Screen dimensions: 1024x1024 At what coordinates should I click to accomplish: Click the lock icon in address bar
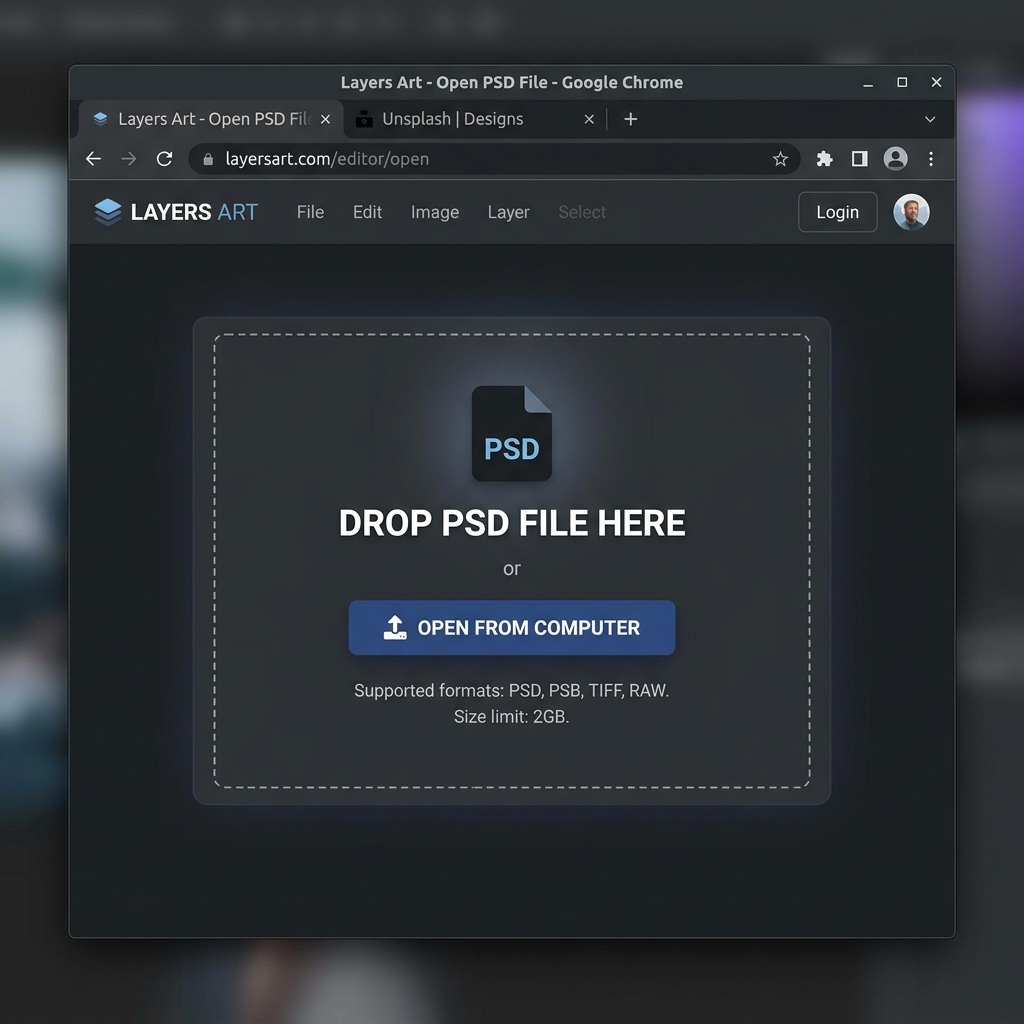coord(208,159)
